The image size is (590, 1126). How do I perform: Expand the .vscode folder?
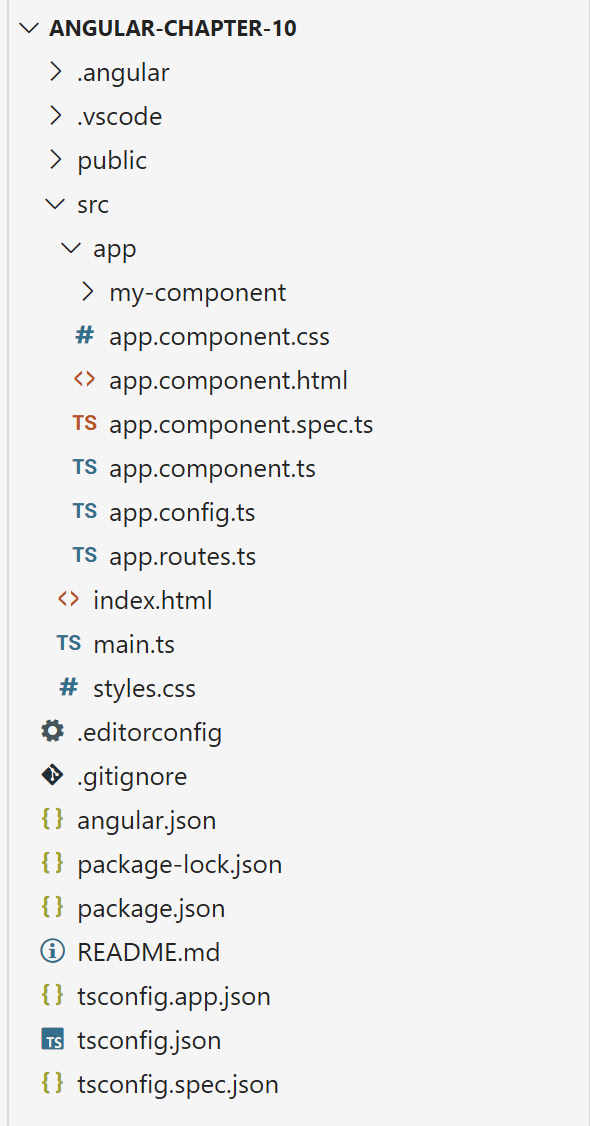[56, 115]
